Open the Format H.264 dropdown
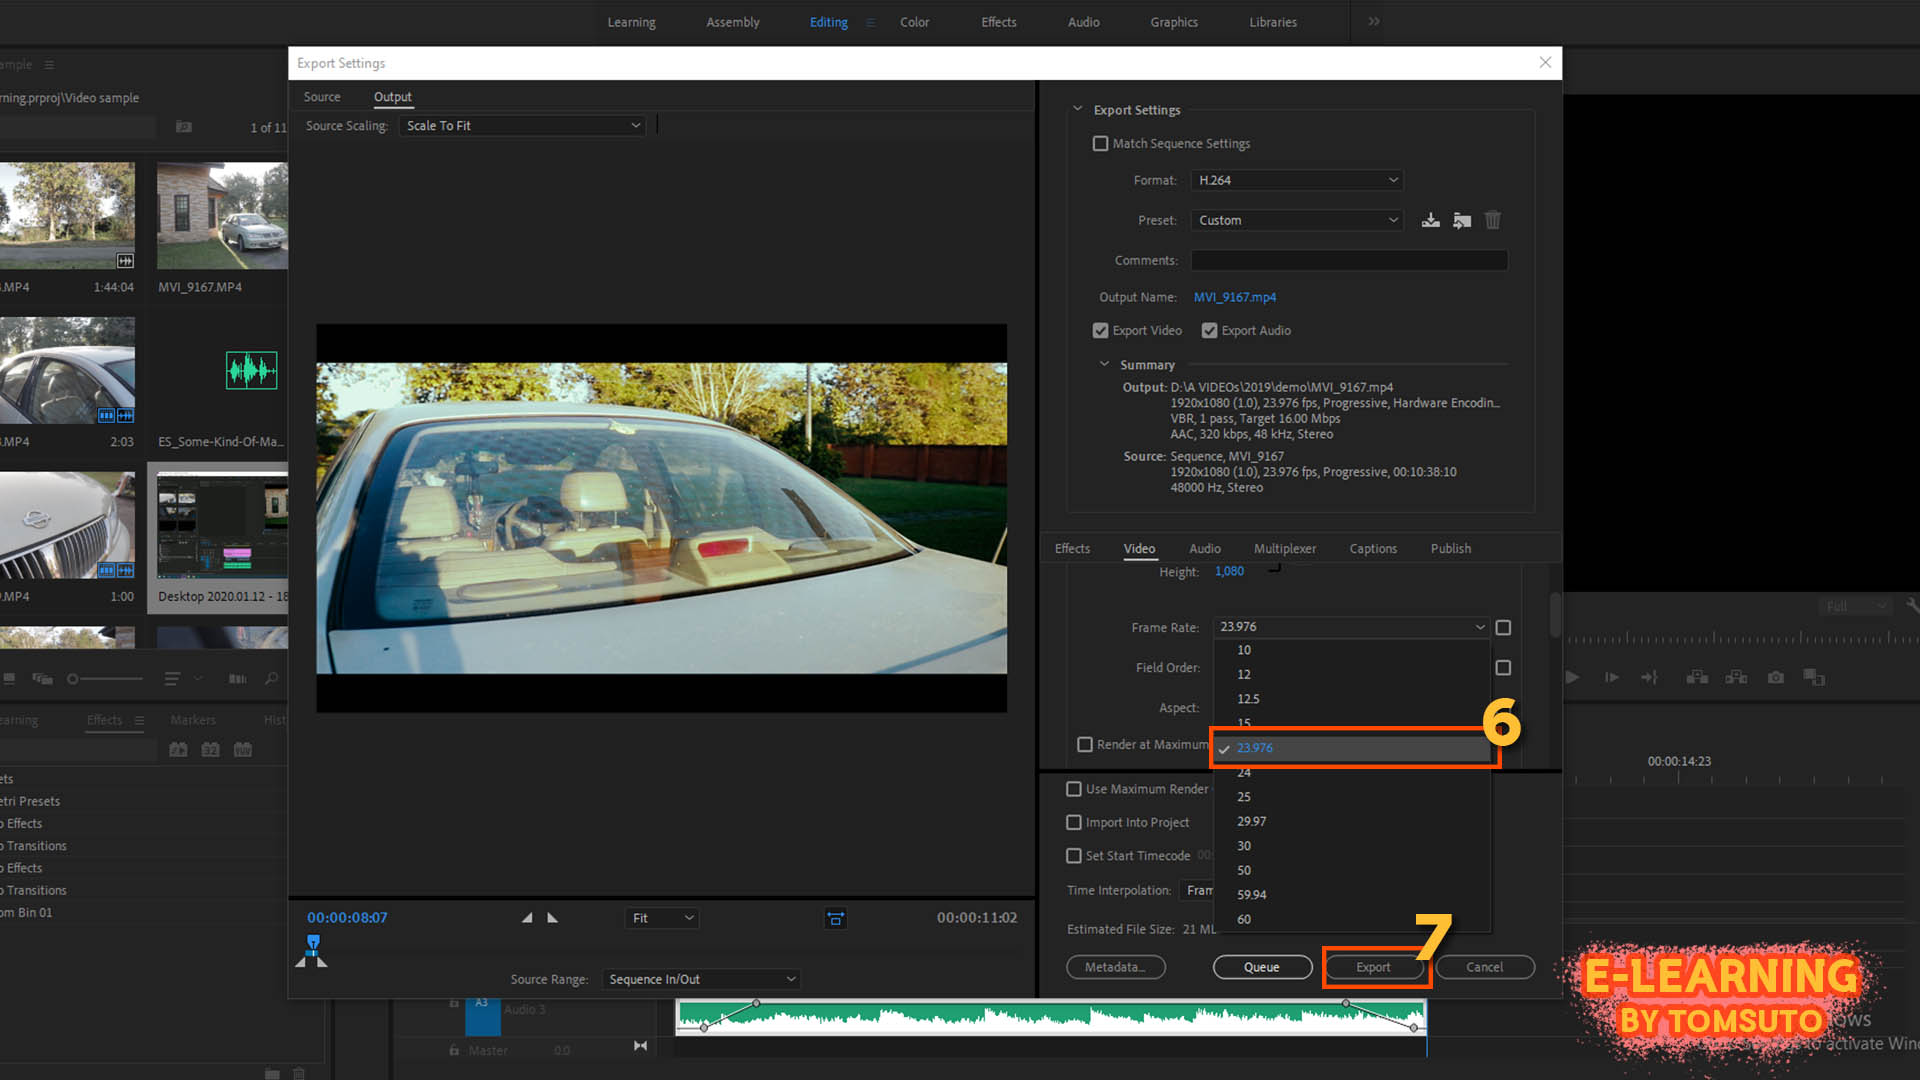The width and height of the screenshot is (1920, 1080). pyautogui.click(x=1297, y=181)
